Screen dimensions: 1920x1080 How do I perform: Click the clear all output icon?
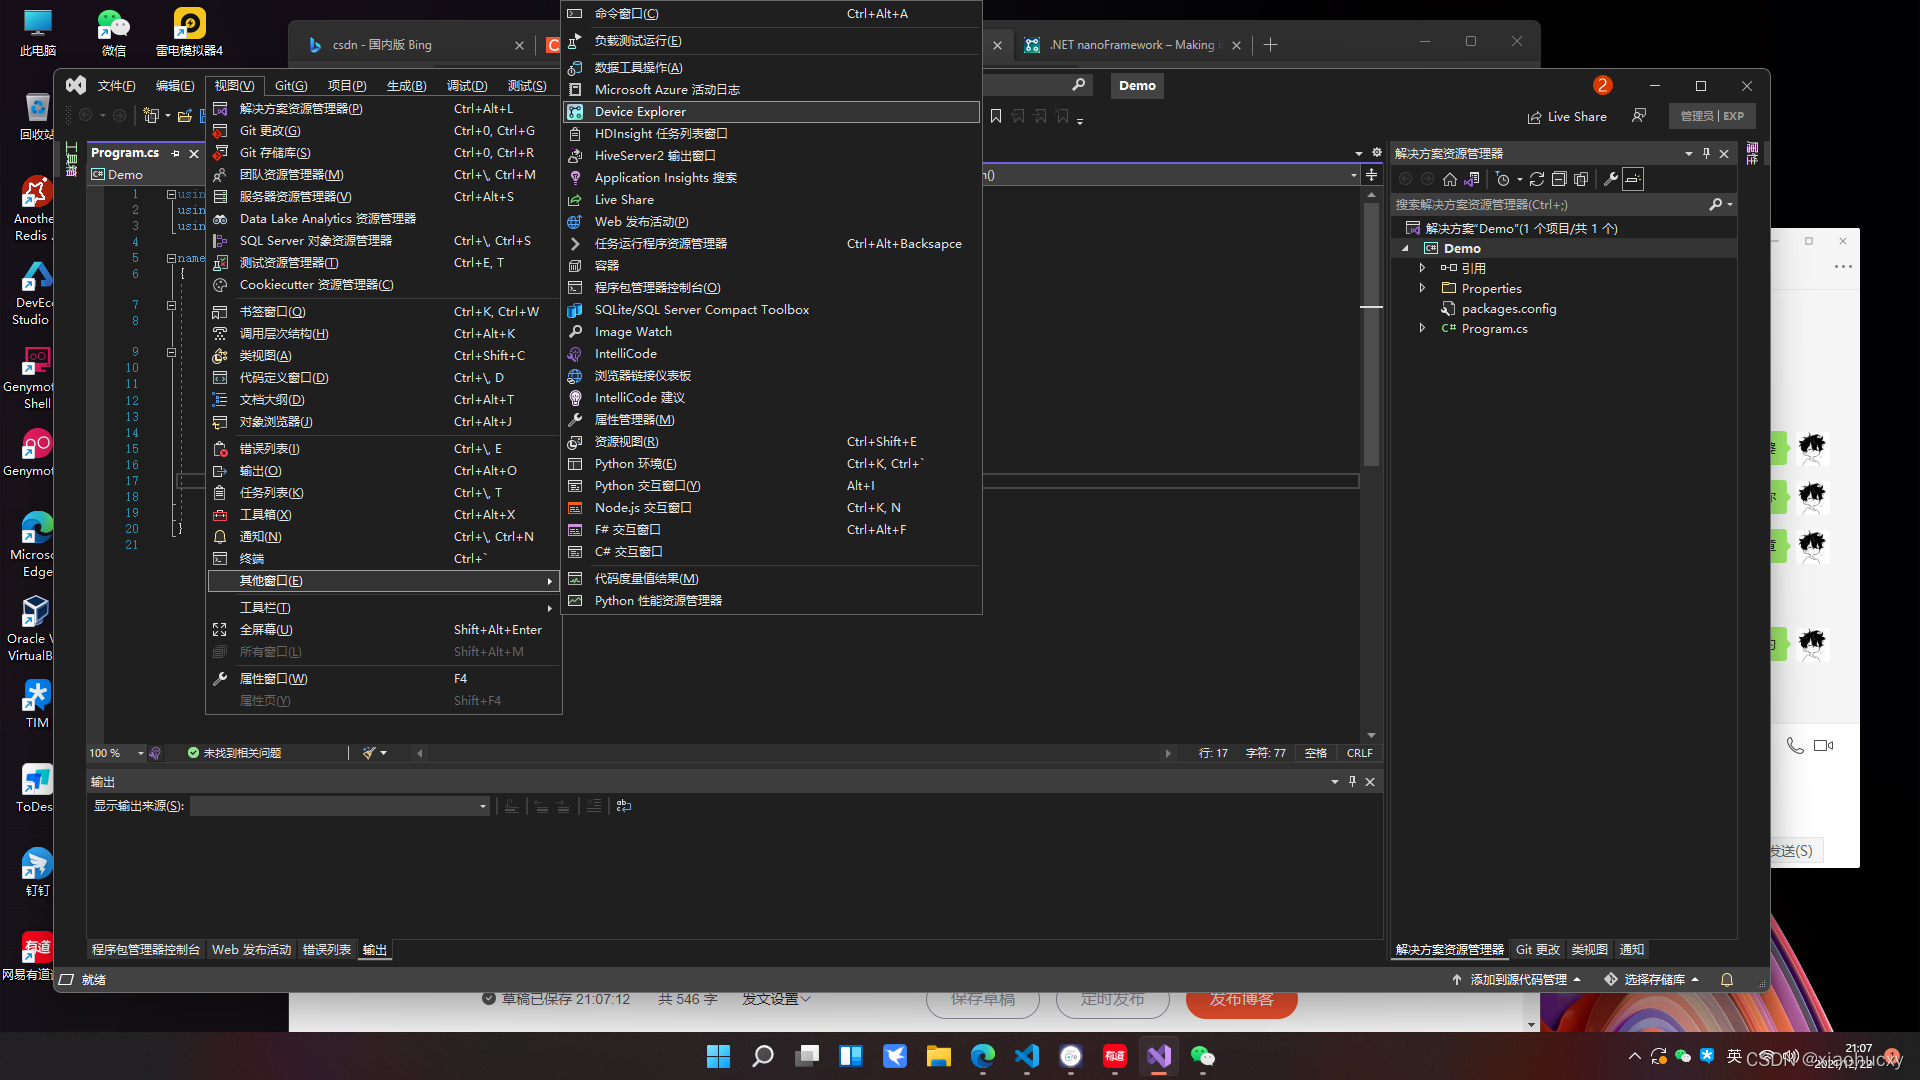click(x=594, y=806)
